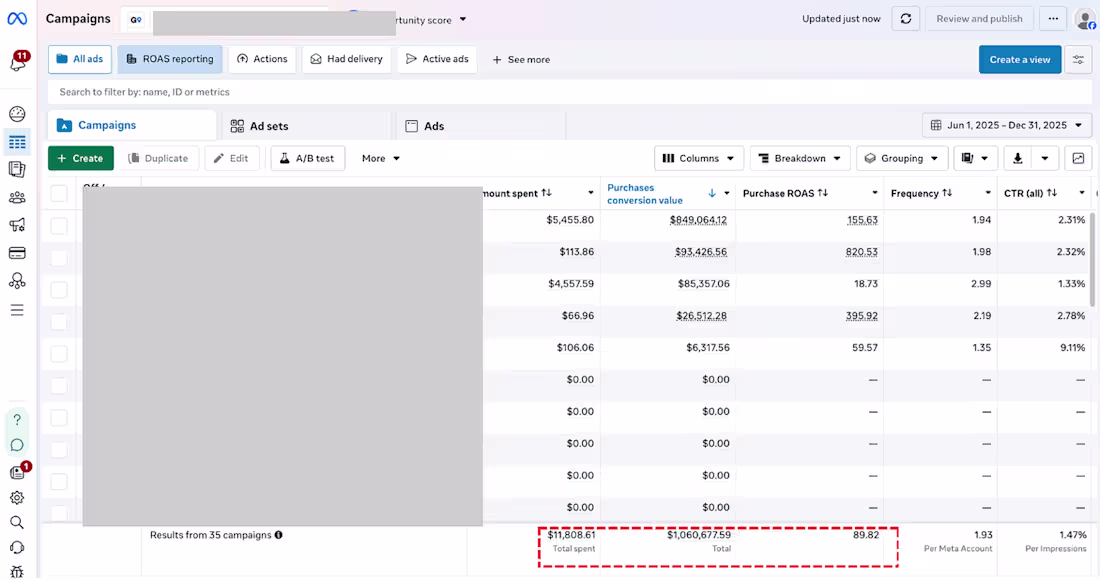Click the Meta logo in the sidebar
The width and height of the screenshot is (1100, 581).
[x=17, y=19]
